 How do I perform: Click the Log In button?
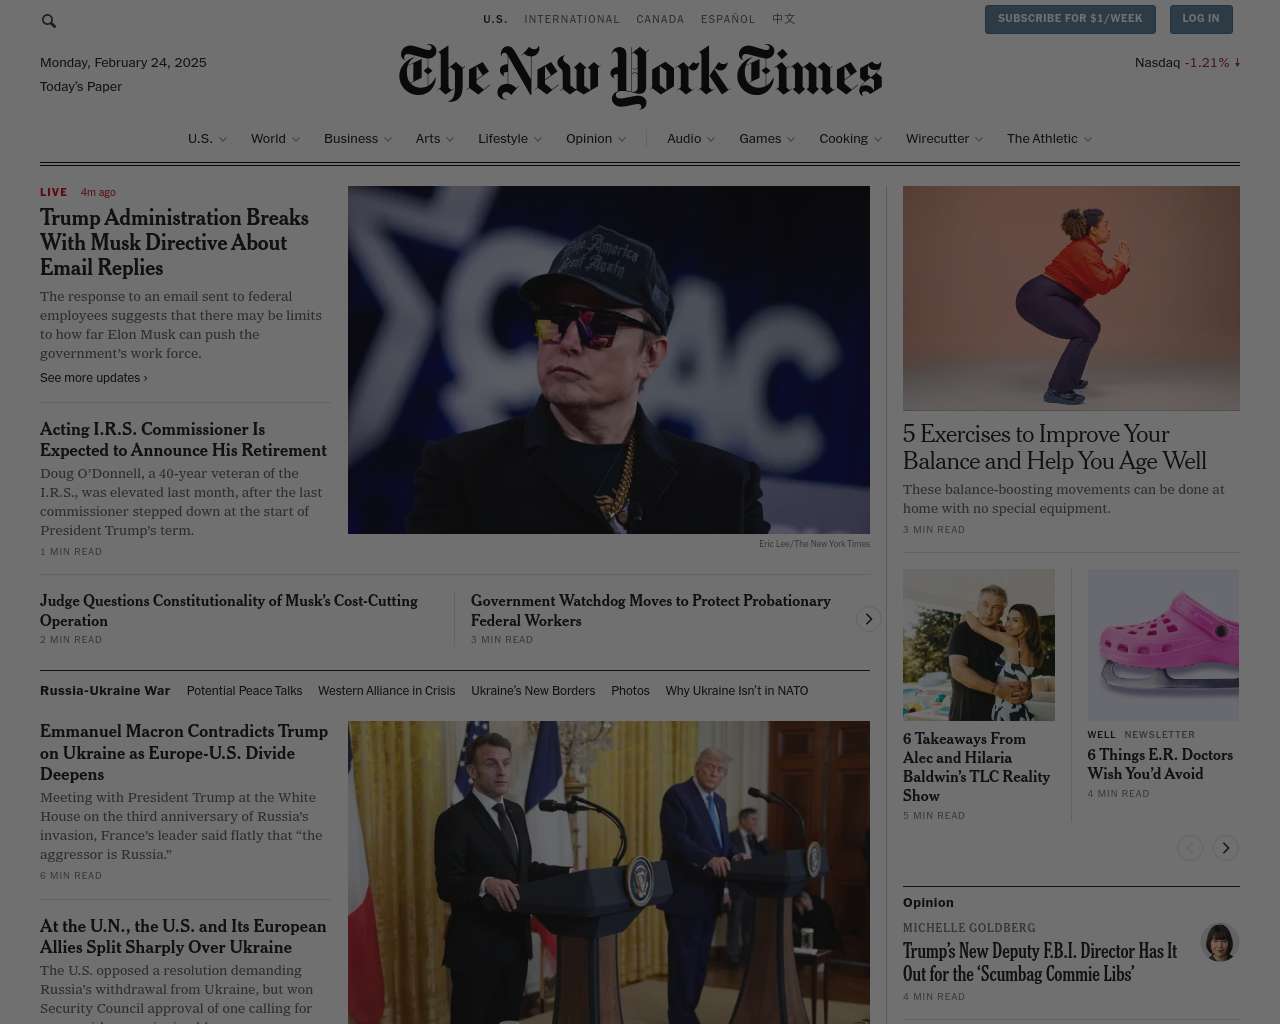(1200, 19)
